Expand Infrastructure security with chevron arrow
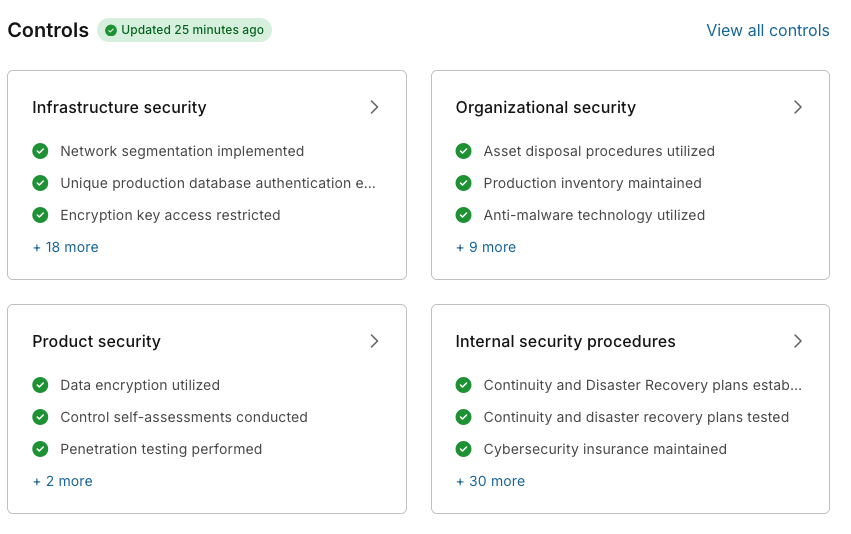 pos(374,107)
